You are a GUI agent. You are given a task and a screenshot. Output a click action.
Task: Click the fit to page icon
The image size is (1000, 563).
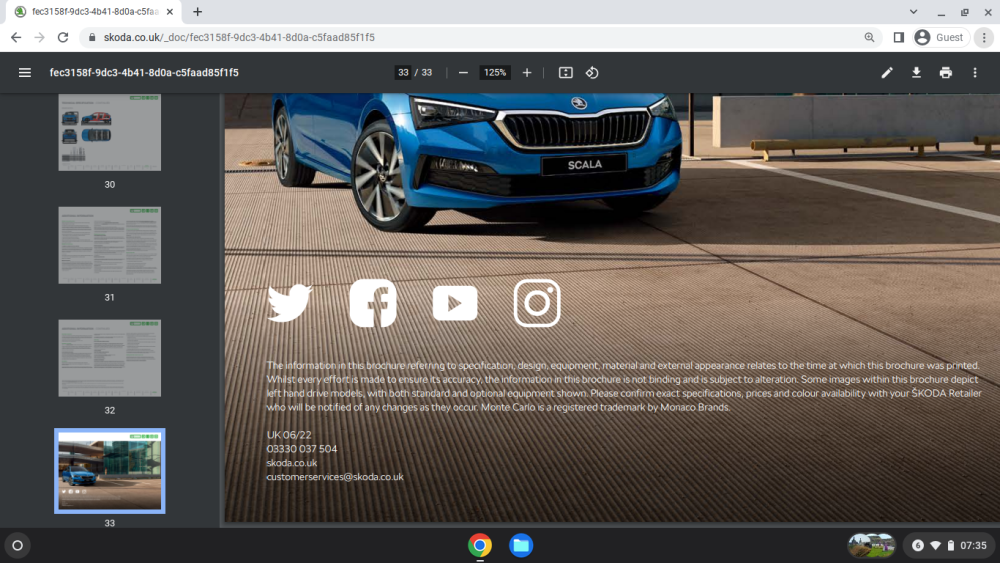pyautogui.click(x=566, y=73)
